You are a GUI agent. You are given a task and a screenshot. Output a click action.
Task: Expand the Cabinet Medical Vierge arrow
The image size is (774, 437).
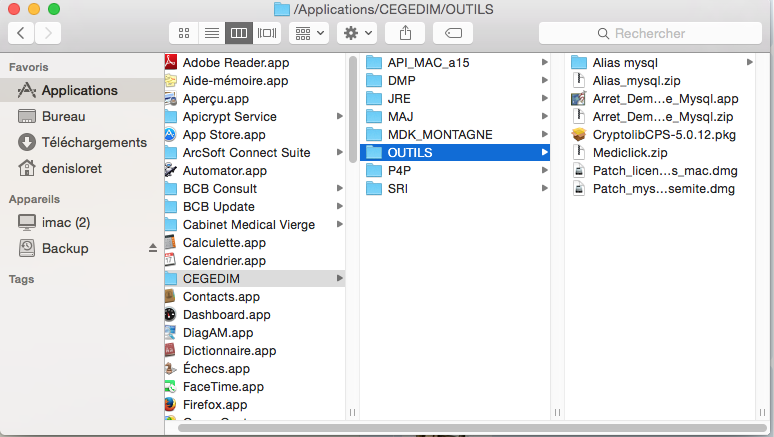340,224
